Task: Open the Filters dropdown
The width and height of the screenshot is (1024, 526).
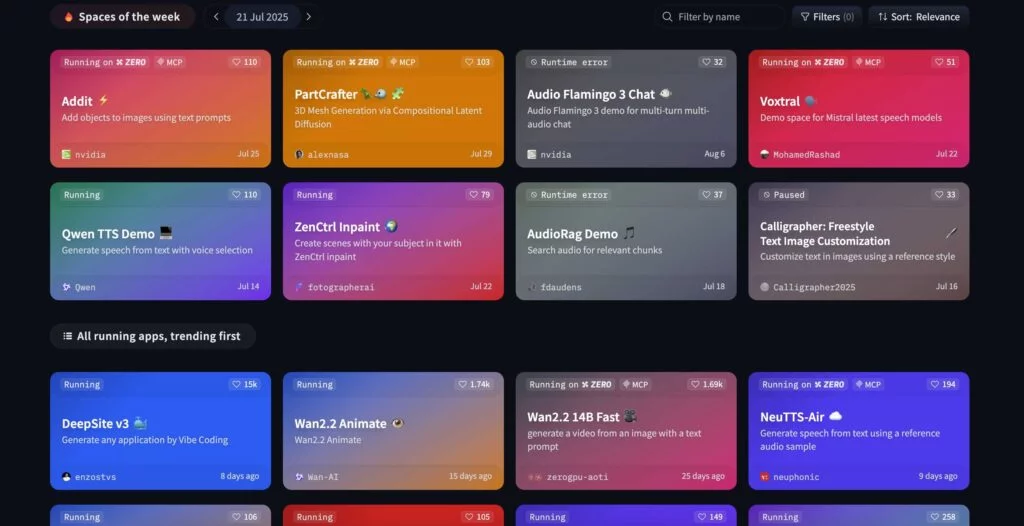Action: (826, 17)
